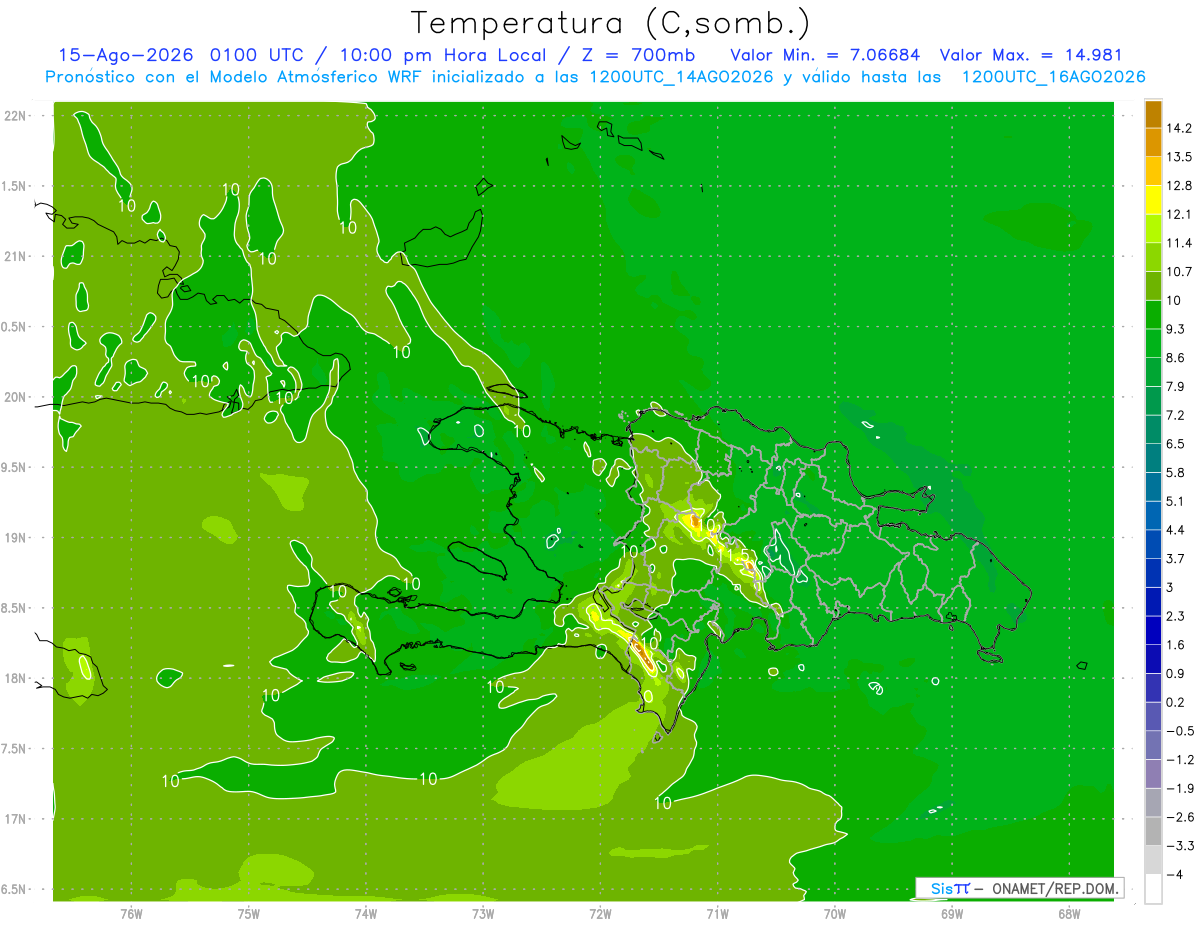1200x927 pixels.
Task: Click the '21N' latitude label
Action: (x=15, y=257)
